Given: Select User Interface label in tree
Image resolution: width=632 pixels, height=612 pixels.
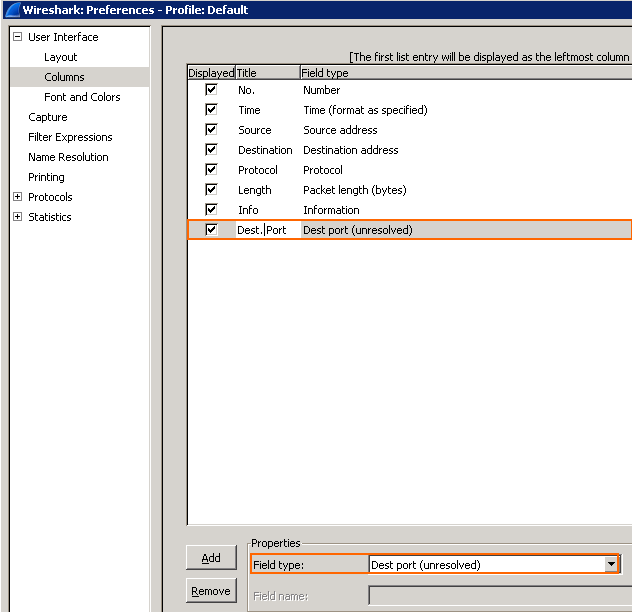Looking at the screenshot, I should point(63,37).
